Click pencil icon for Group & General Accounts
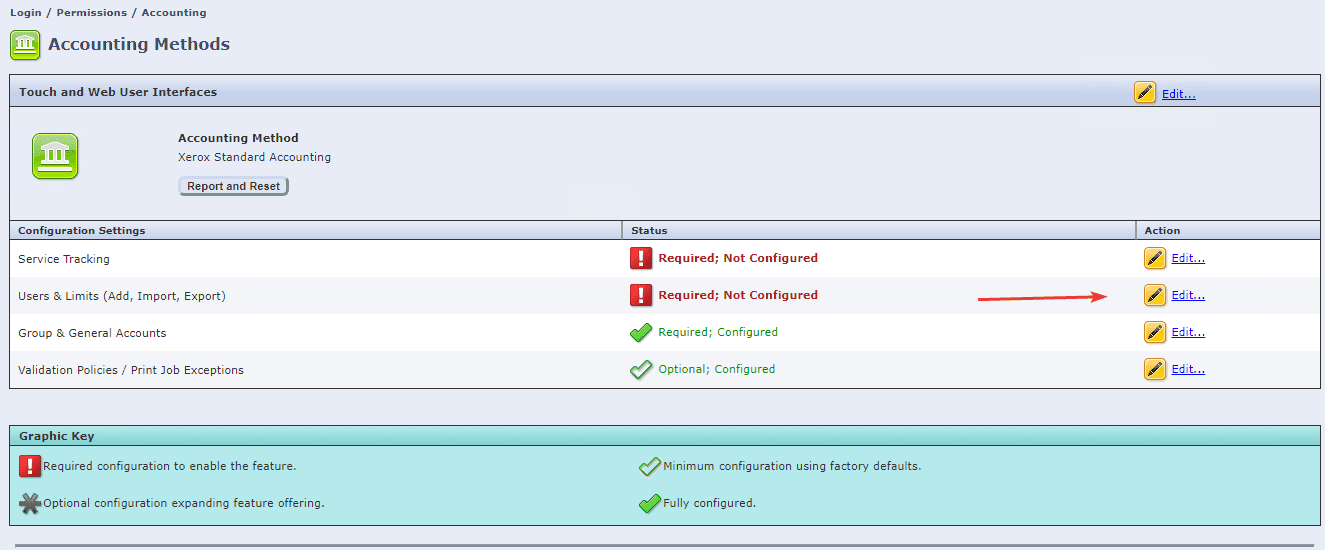 tap(1154, 332)
